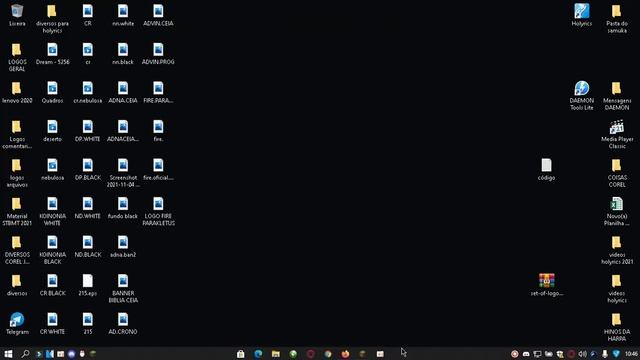The width and height of the screenshot is (640, 360).
Task: Select the COISAS COREL folder
Action: [x=617, y=173]
